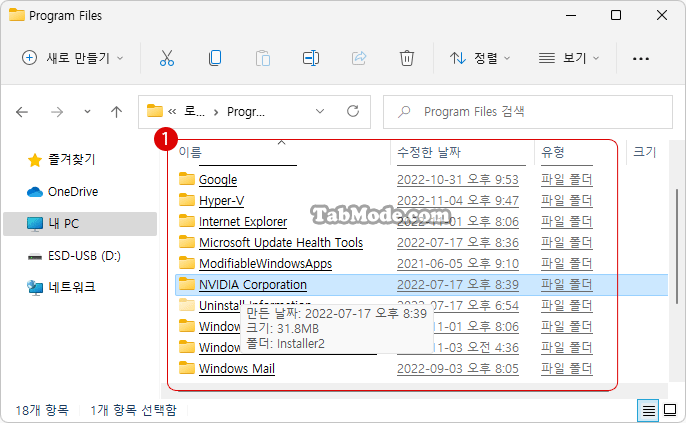Click the NVIDIA Corporation folder icon

point(187,284)
